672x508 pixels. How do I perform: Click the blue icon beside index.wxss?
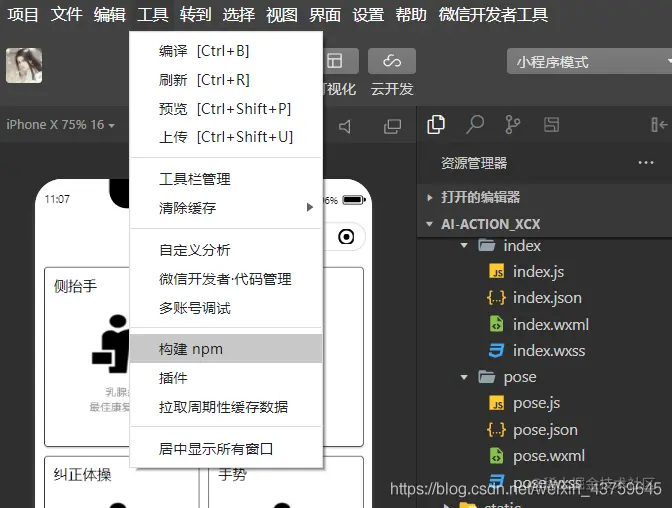tap(496, 351)
